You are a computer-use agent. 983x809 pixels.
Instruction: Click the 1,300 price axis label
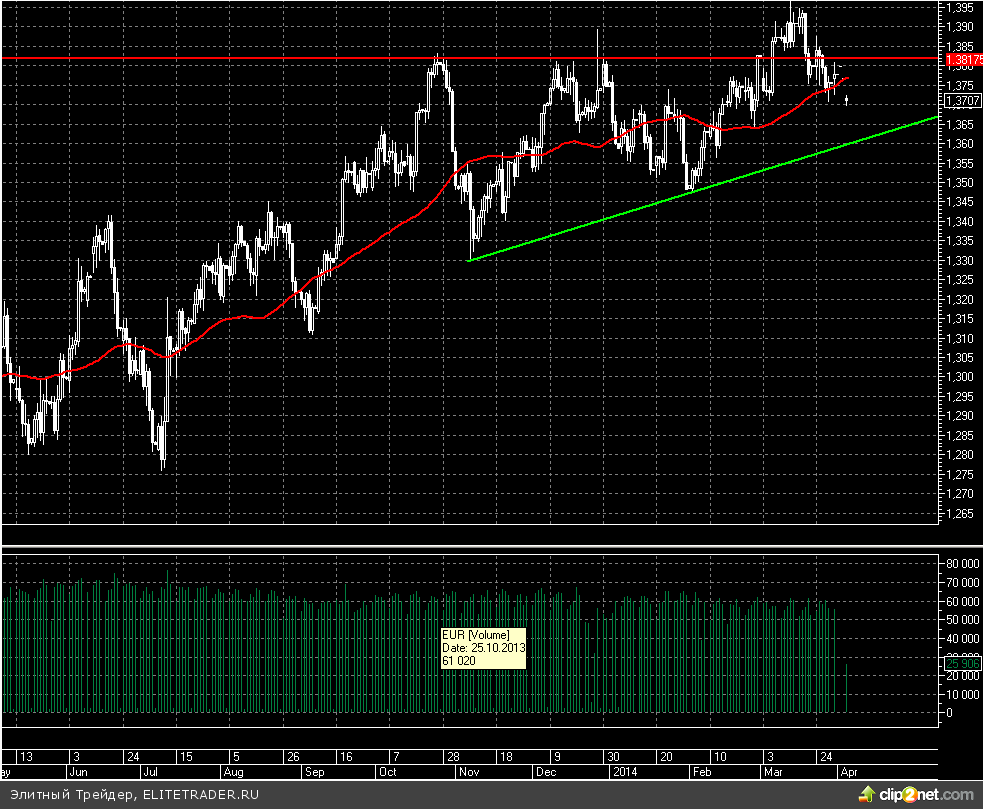point(960,377)
